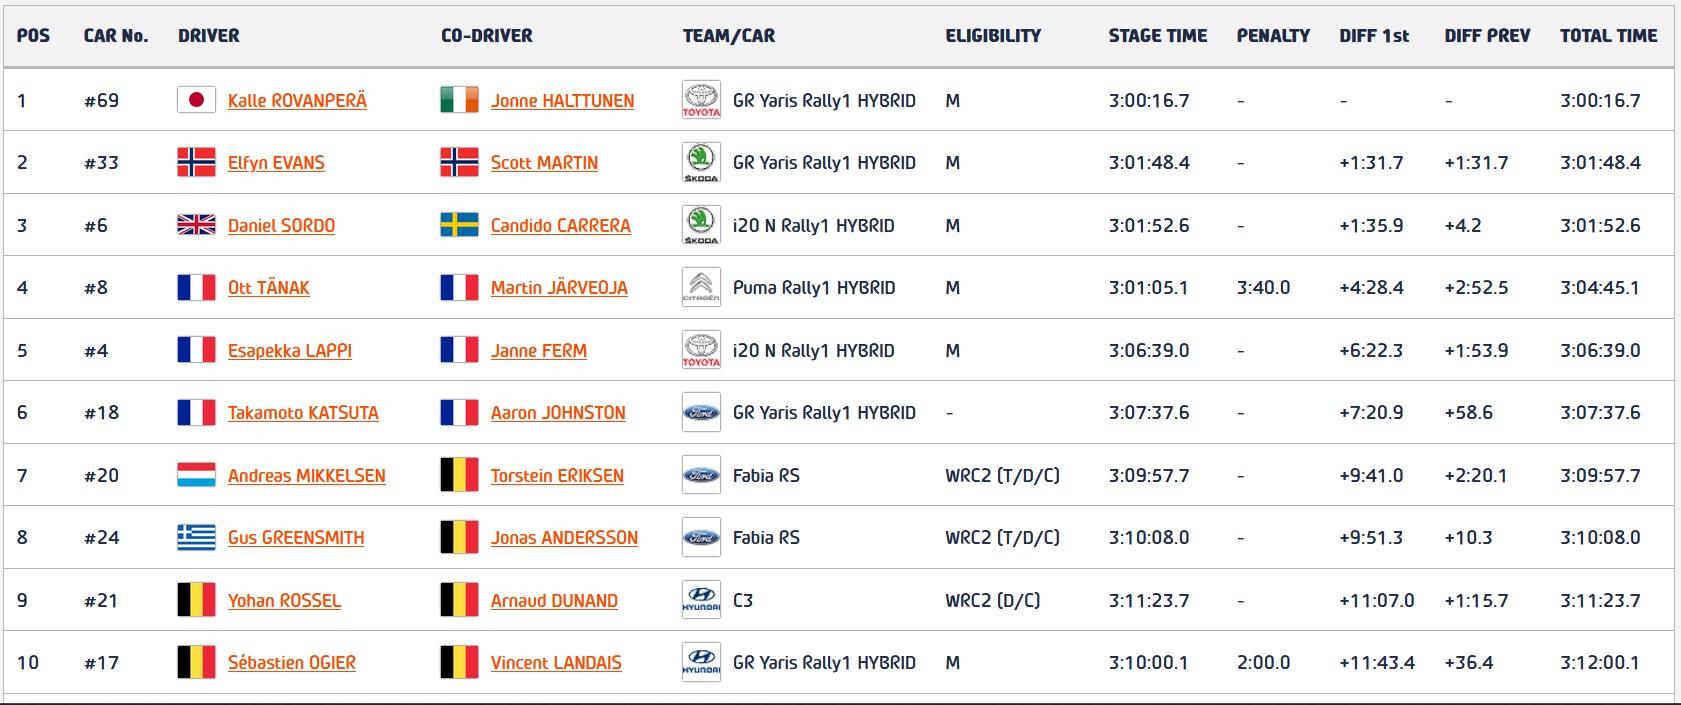Click the Hyundai logo next to C3

coord(701,600)
